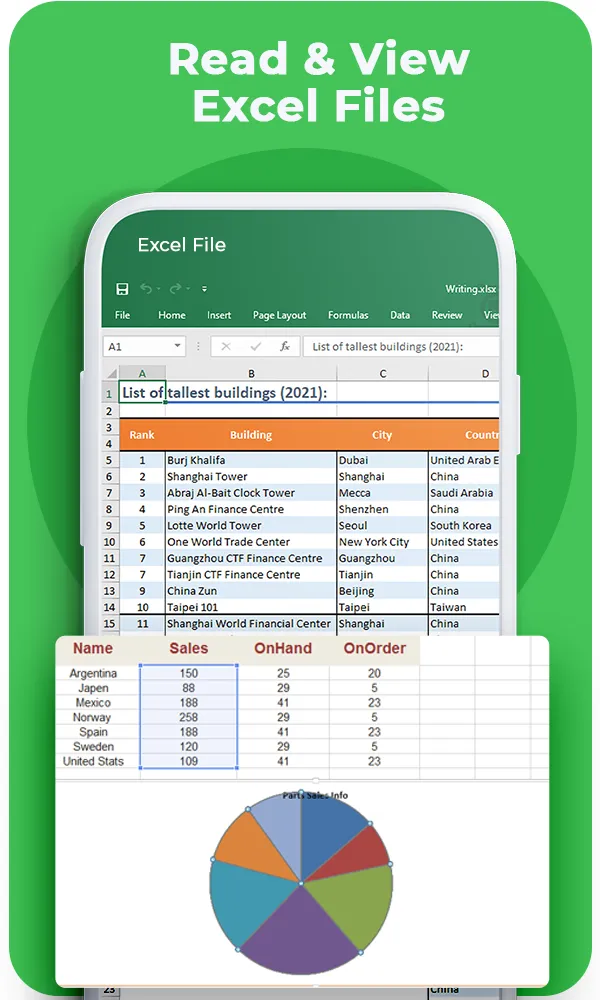Click the Undo arrow icon

[146, 289]
